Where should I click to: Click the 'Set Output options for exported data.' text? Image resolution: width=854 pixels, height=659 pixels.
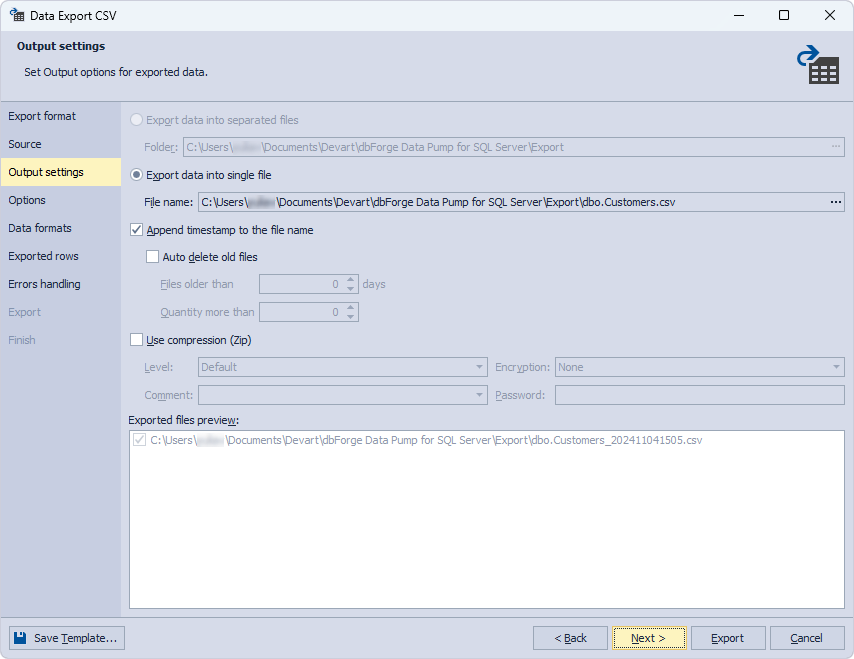coord(116,72)
